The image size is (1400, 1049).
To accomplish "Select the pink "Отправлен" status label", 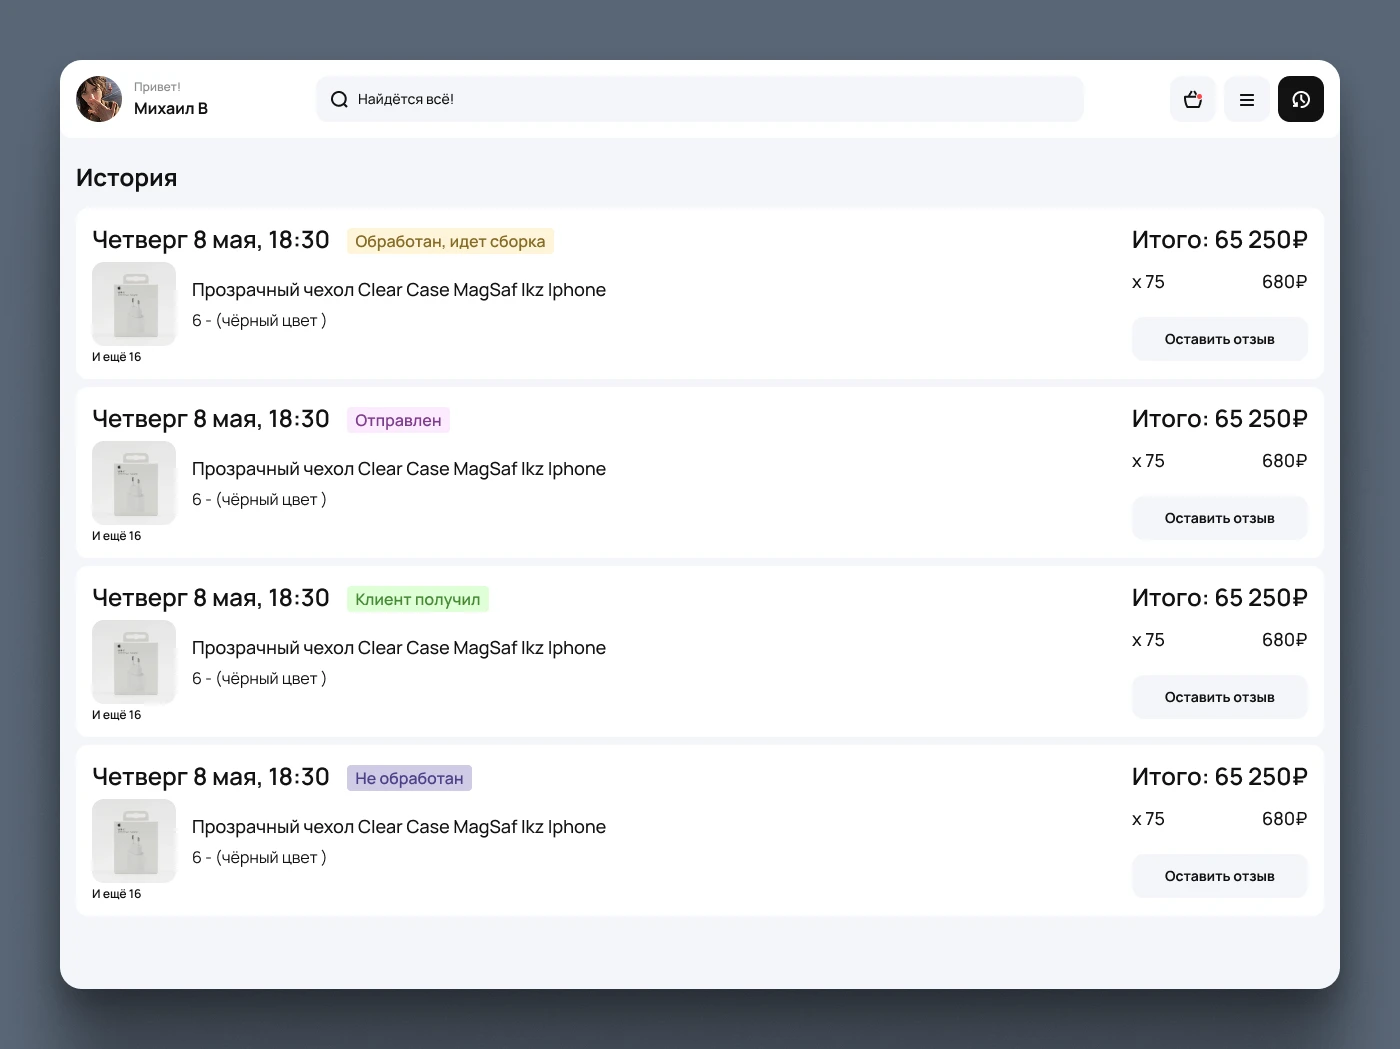I will click(398, 420).
